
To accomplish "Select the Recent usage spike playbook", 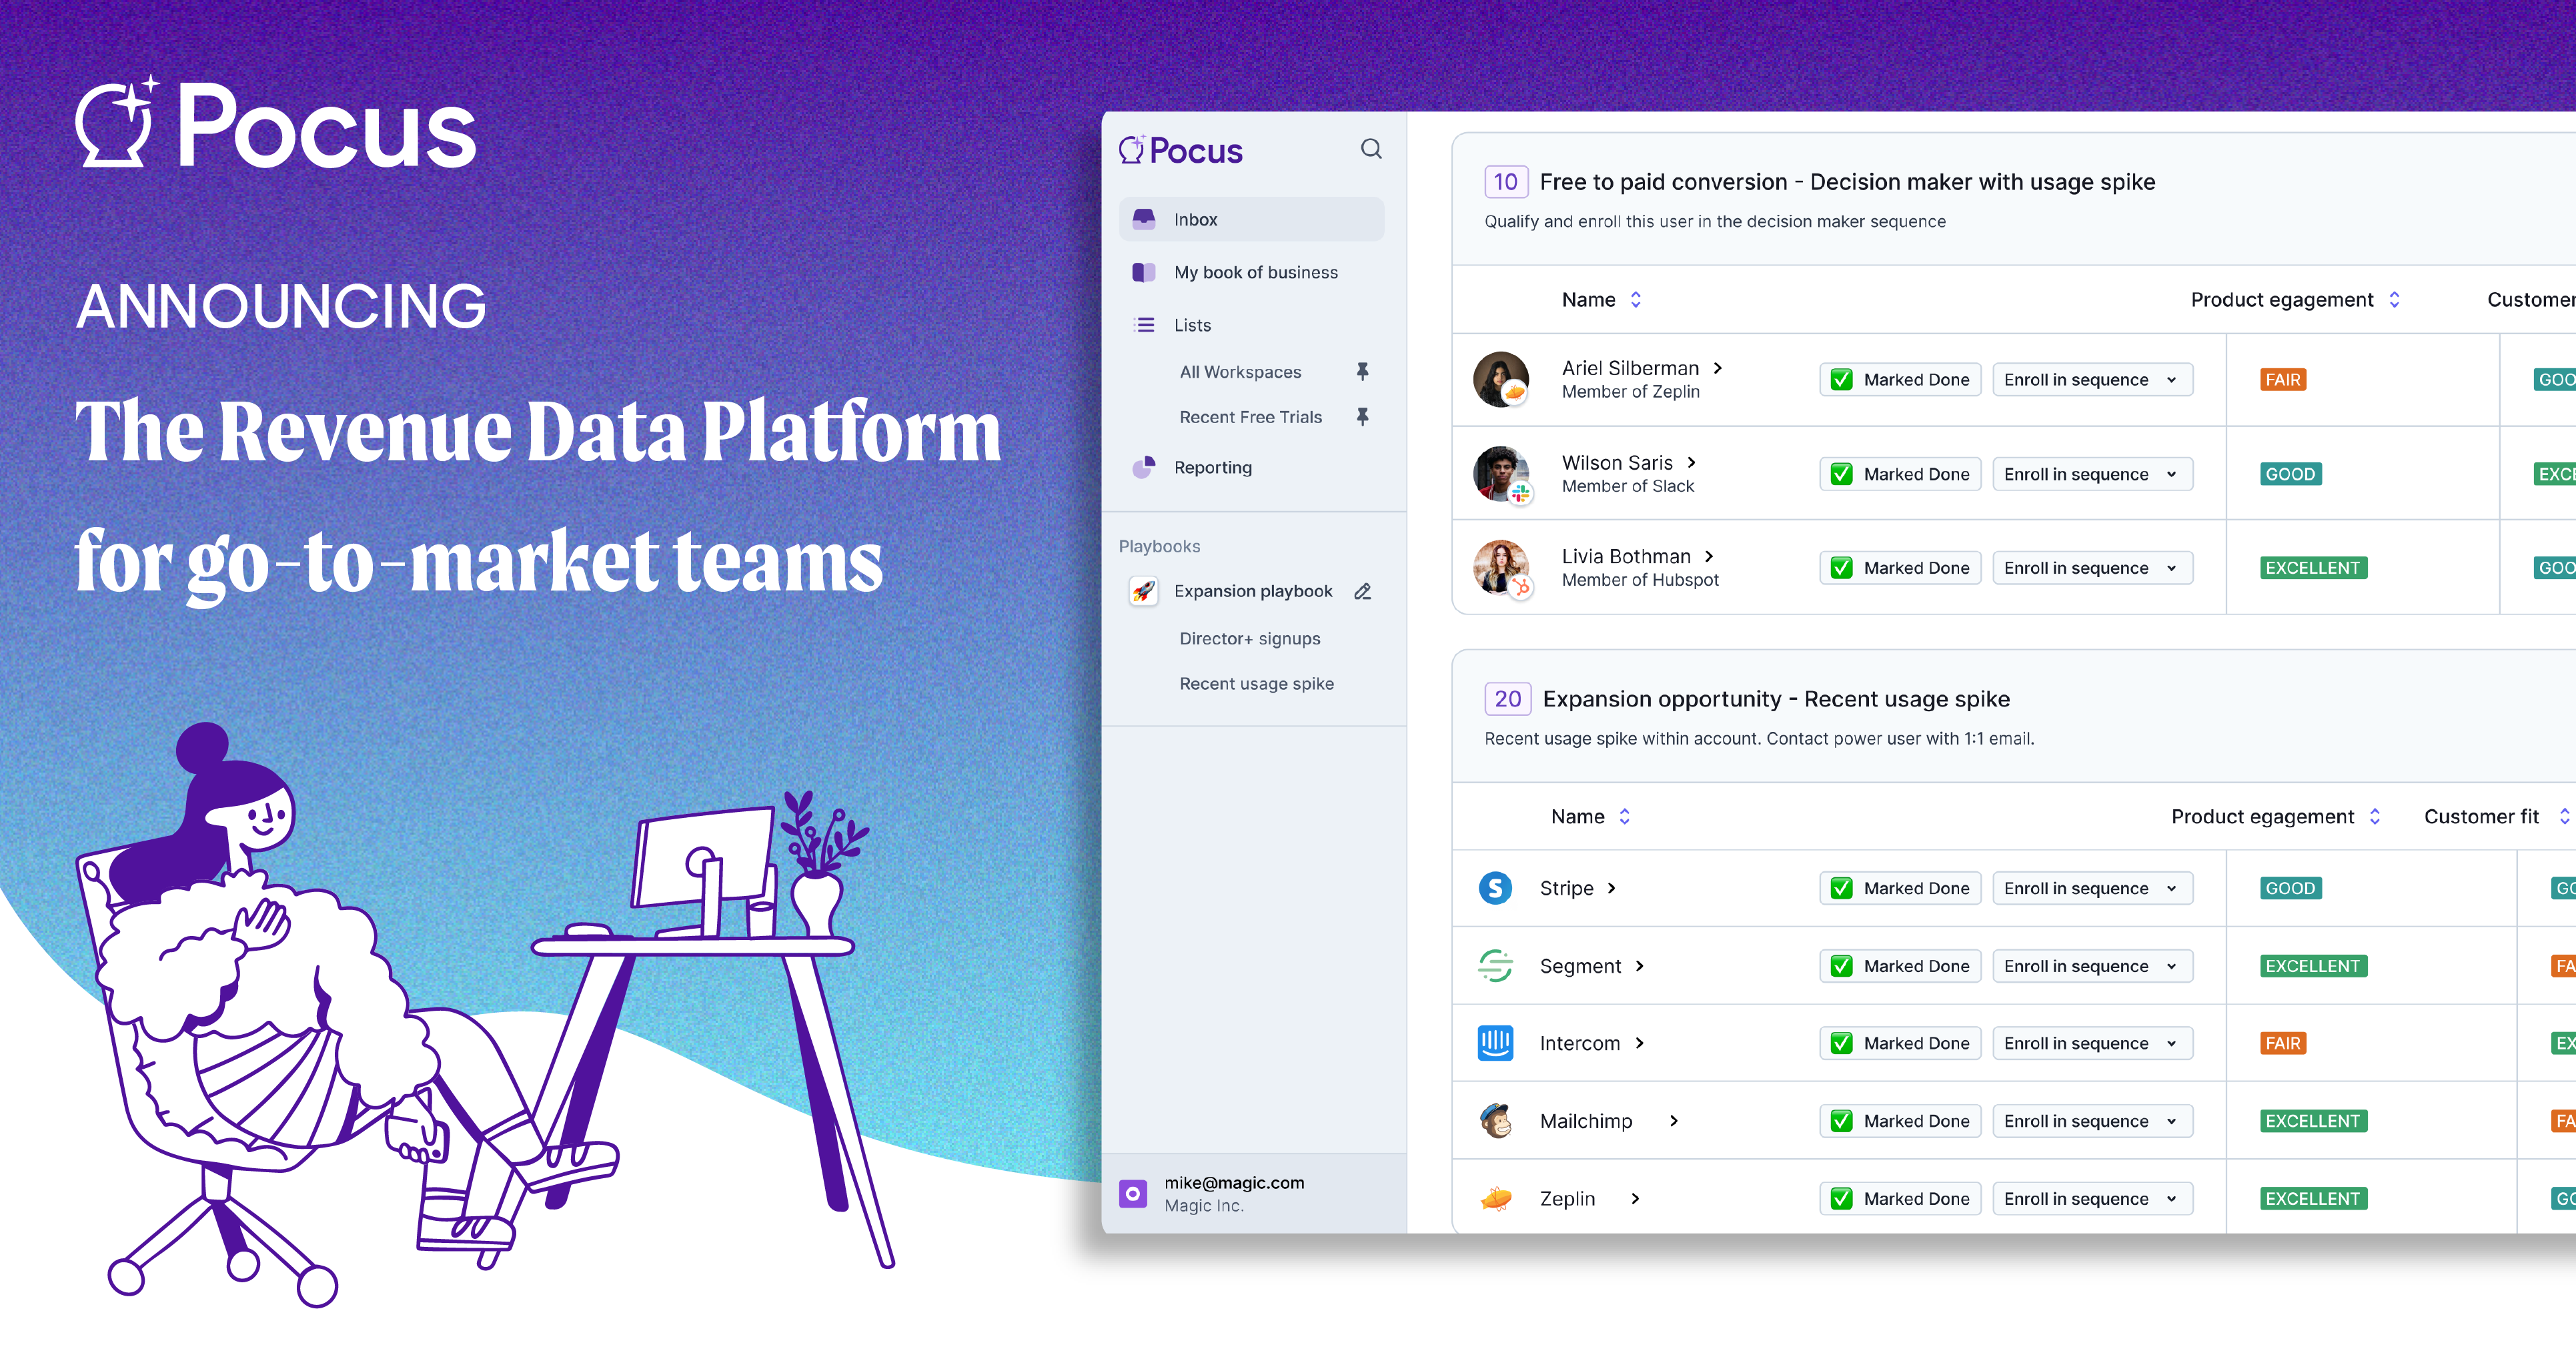I will point(1256,683).
